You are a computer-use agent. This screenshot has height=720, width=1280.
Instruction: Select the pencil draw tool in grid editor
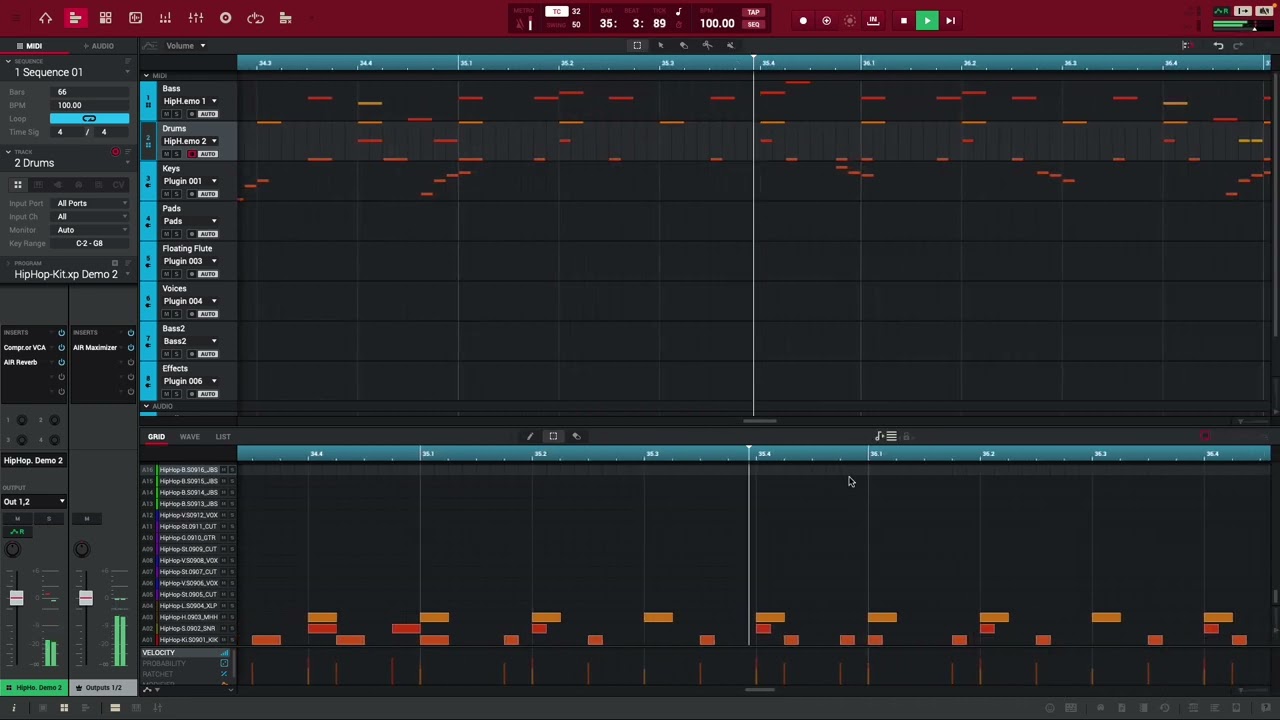pos(530,436)
